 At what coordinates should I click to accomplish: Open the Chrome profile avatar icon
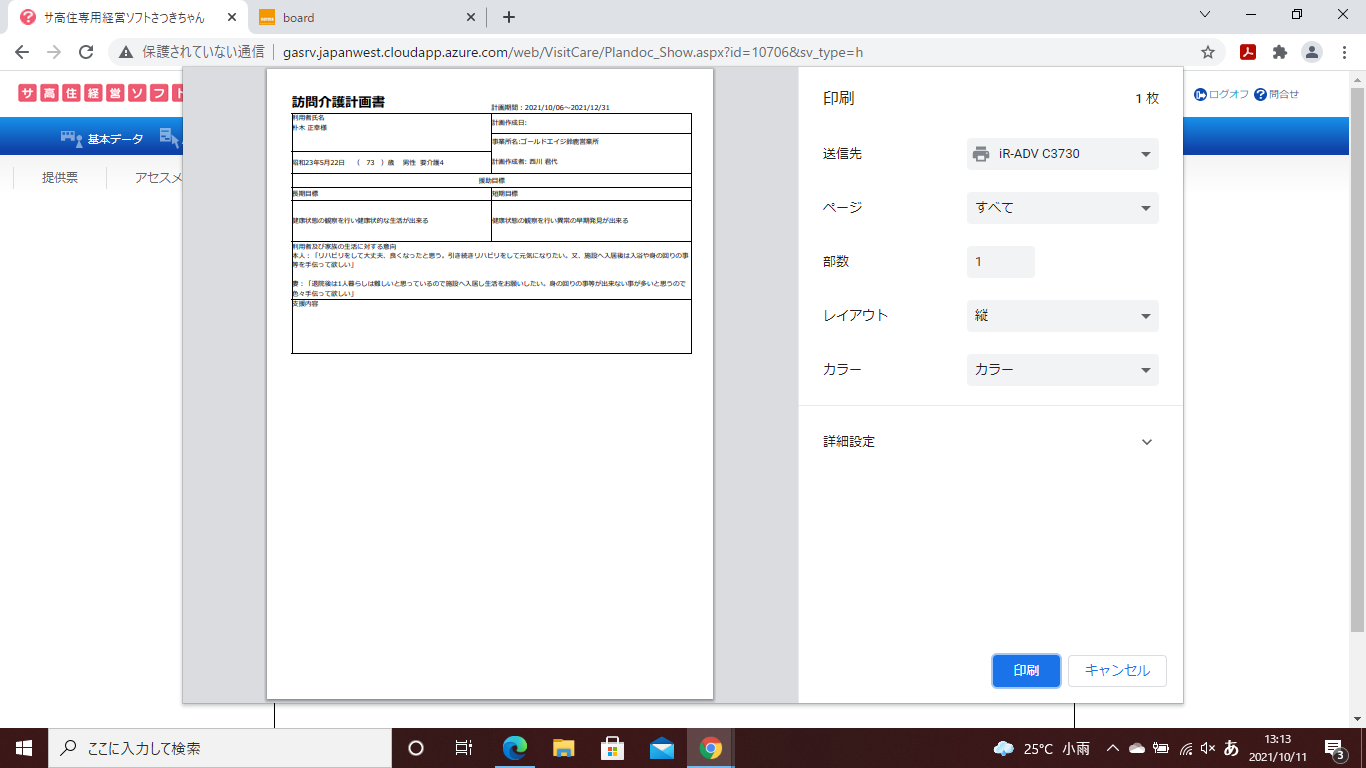tap(1311, 52)
